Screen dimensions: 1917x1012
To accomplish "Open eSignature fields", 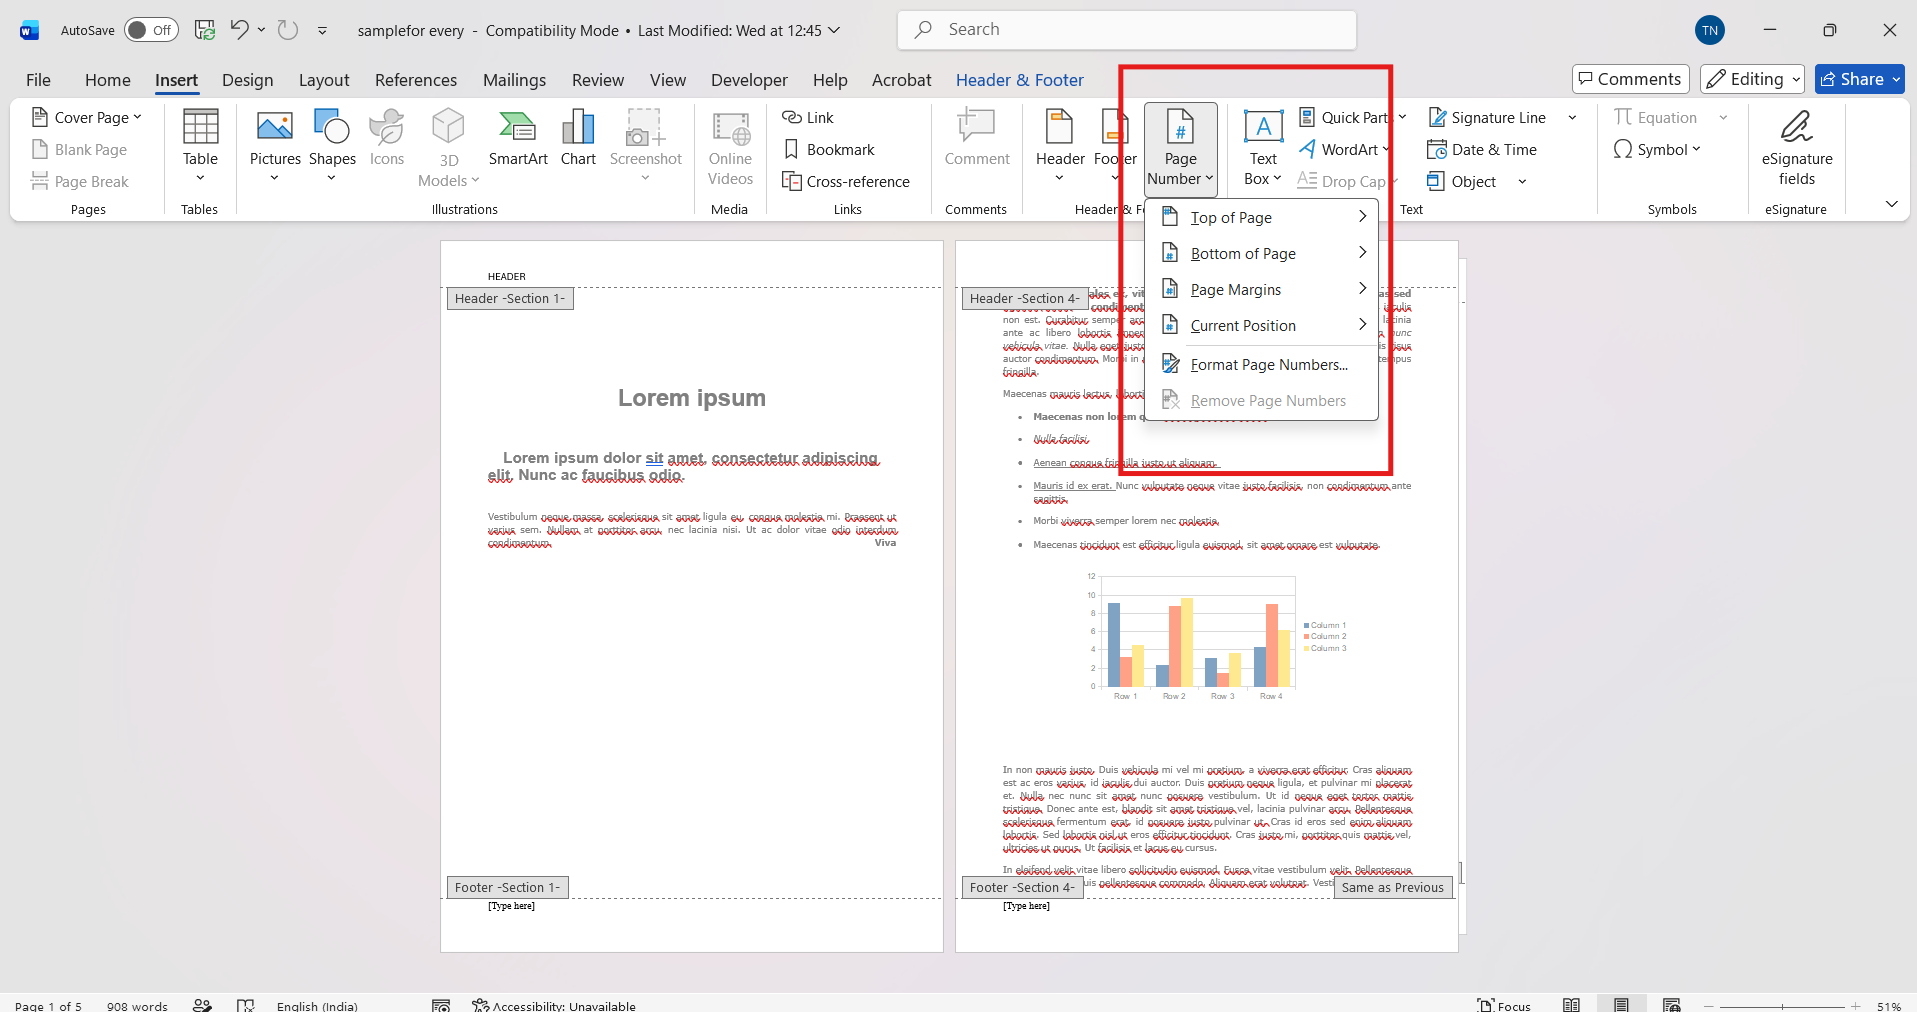I will coord(1797,147).
